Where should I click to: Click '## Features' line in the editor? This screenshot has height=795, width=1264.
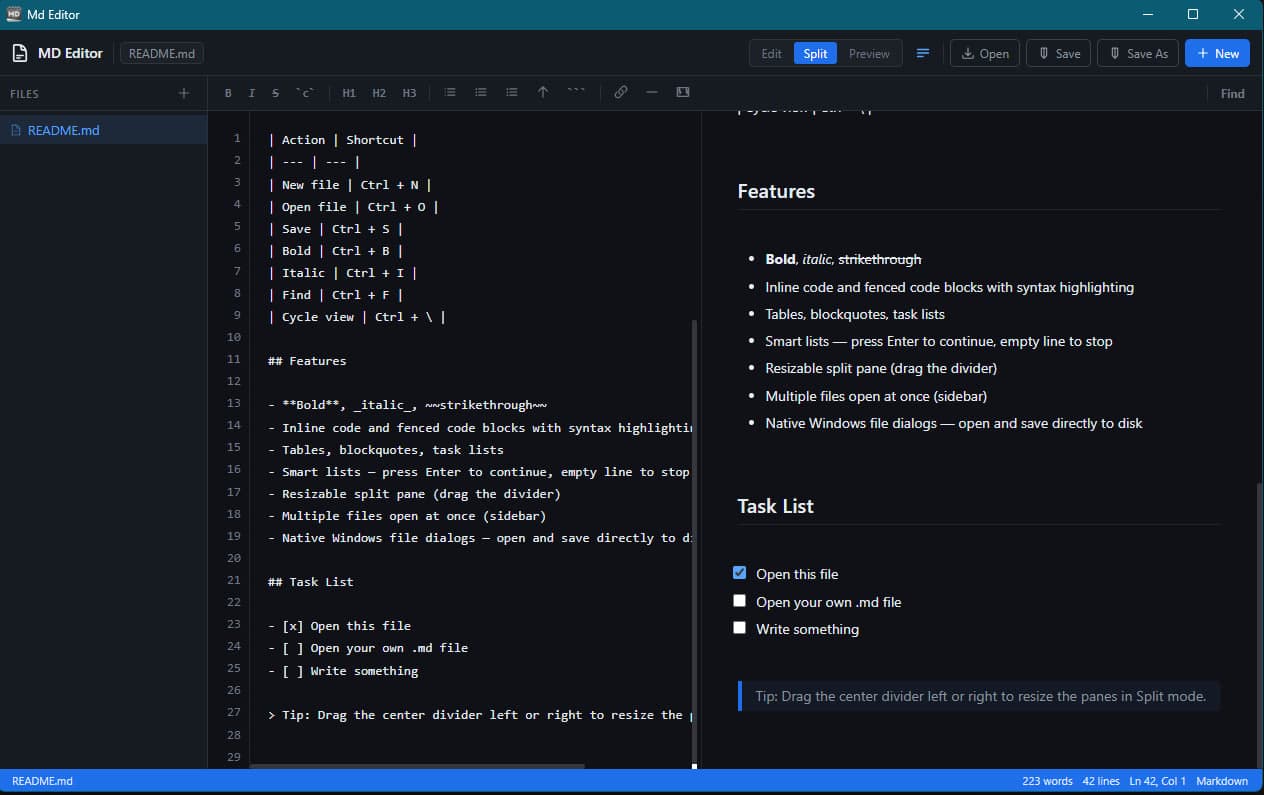tap(307, 360)
